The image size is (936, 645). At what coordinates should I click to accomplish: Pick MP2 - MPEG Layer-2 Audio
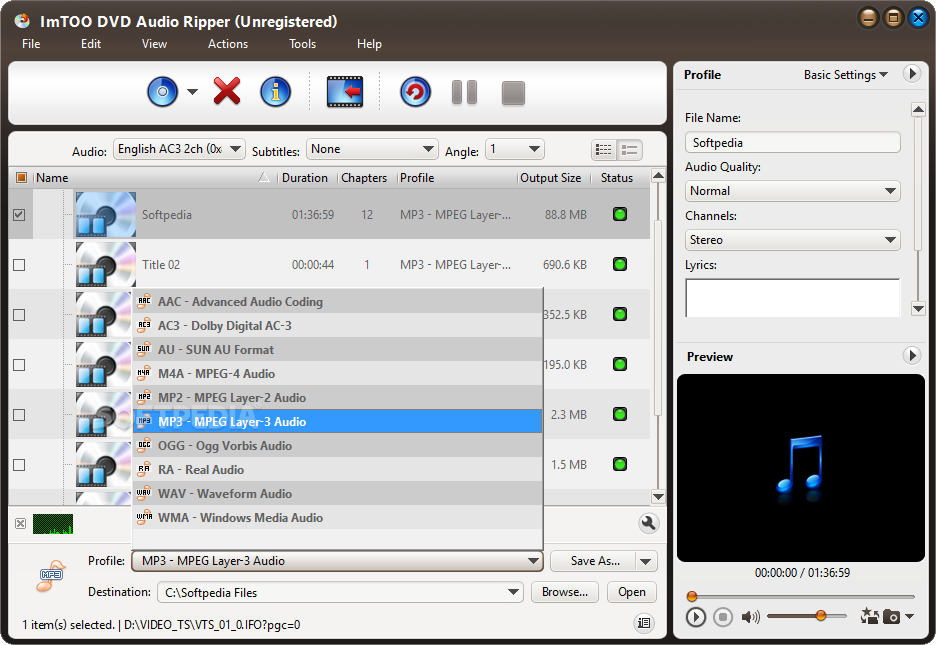click(x=337, y=397)
